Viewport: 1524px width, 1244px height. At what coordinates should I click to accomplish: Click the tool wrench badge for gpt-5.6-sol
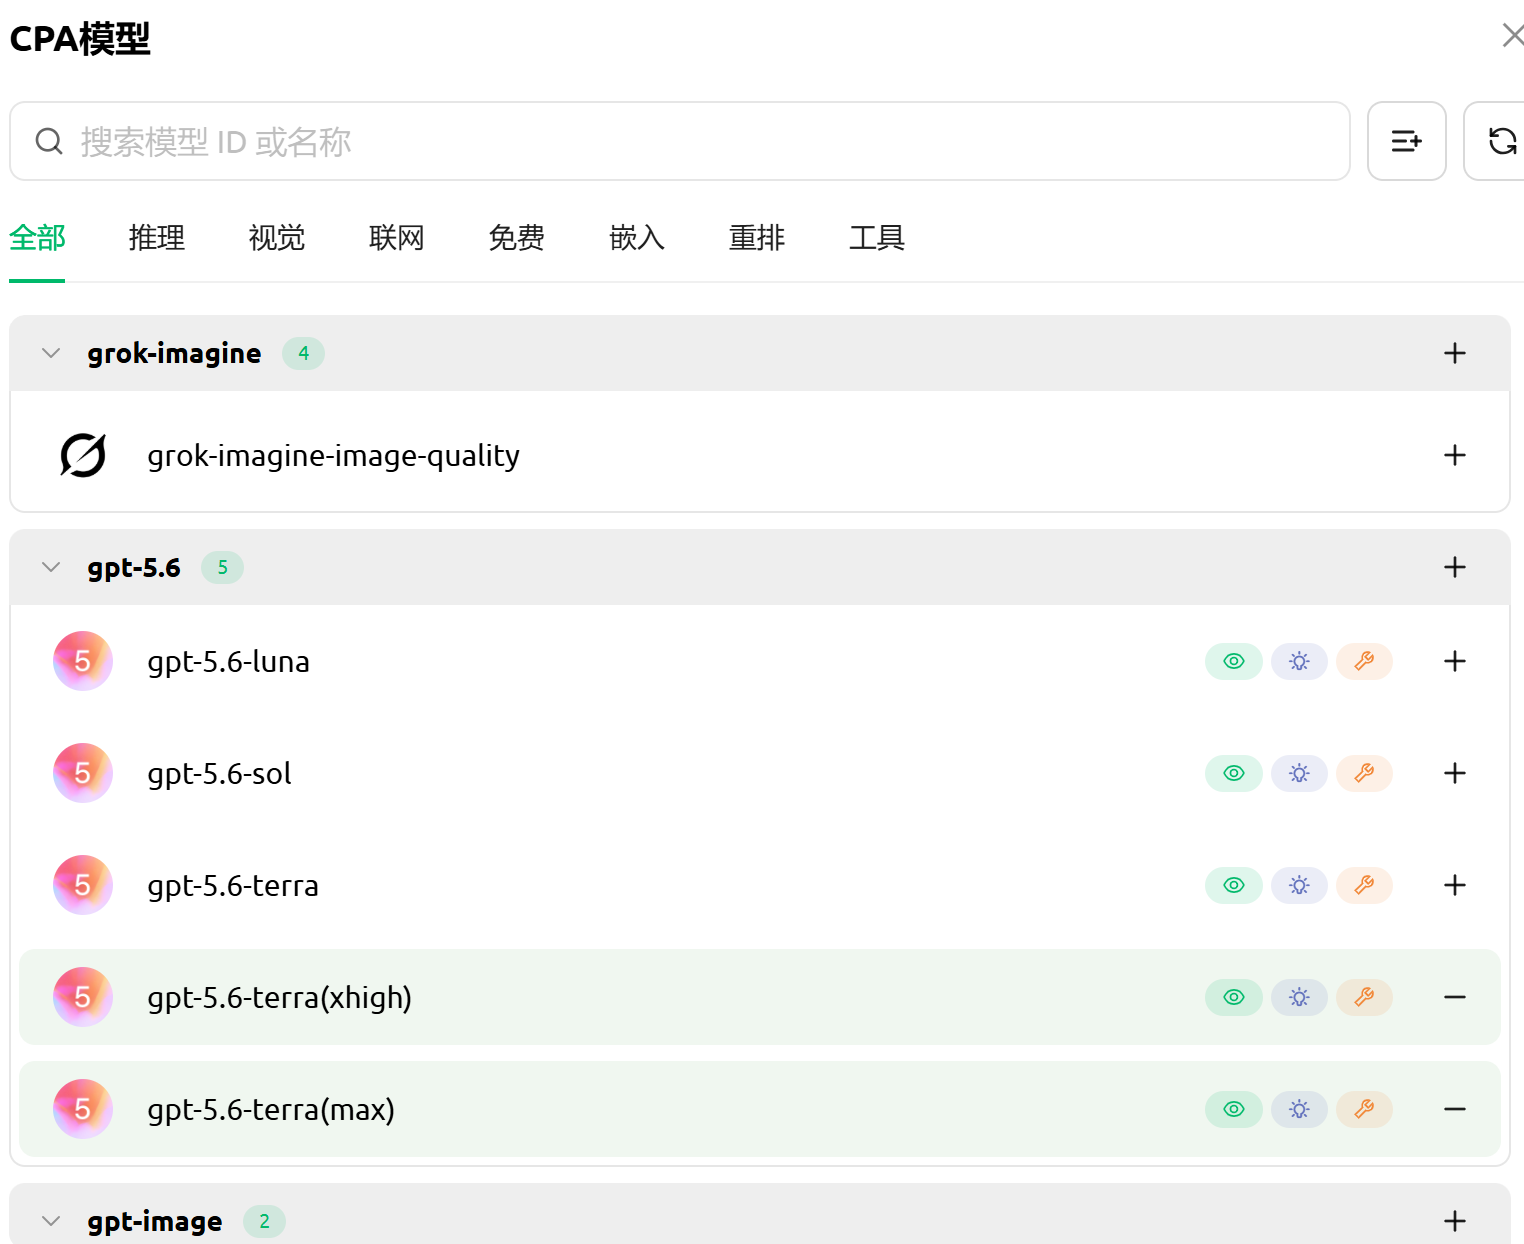[1364, 773]
